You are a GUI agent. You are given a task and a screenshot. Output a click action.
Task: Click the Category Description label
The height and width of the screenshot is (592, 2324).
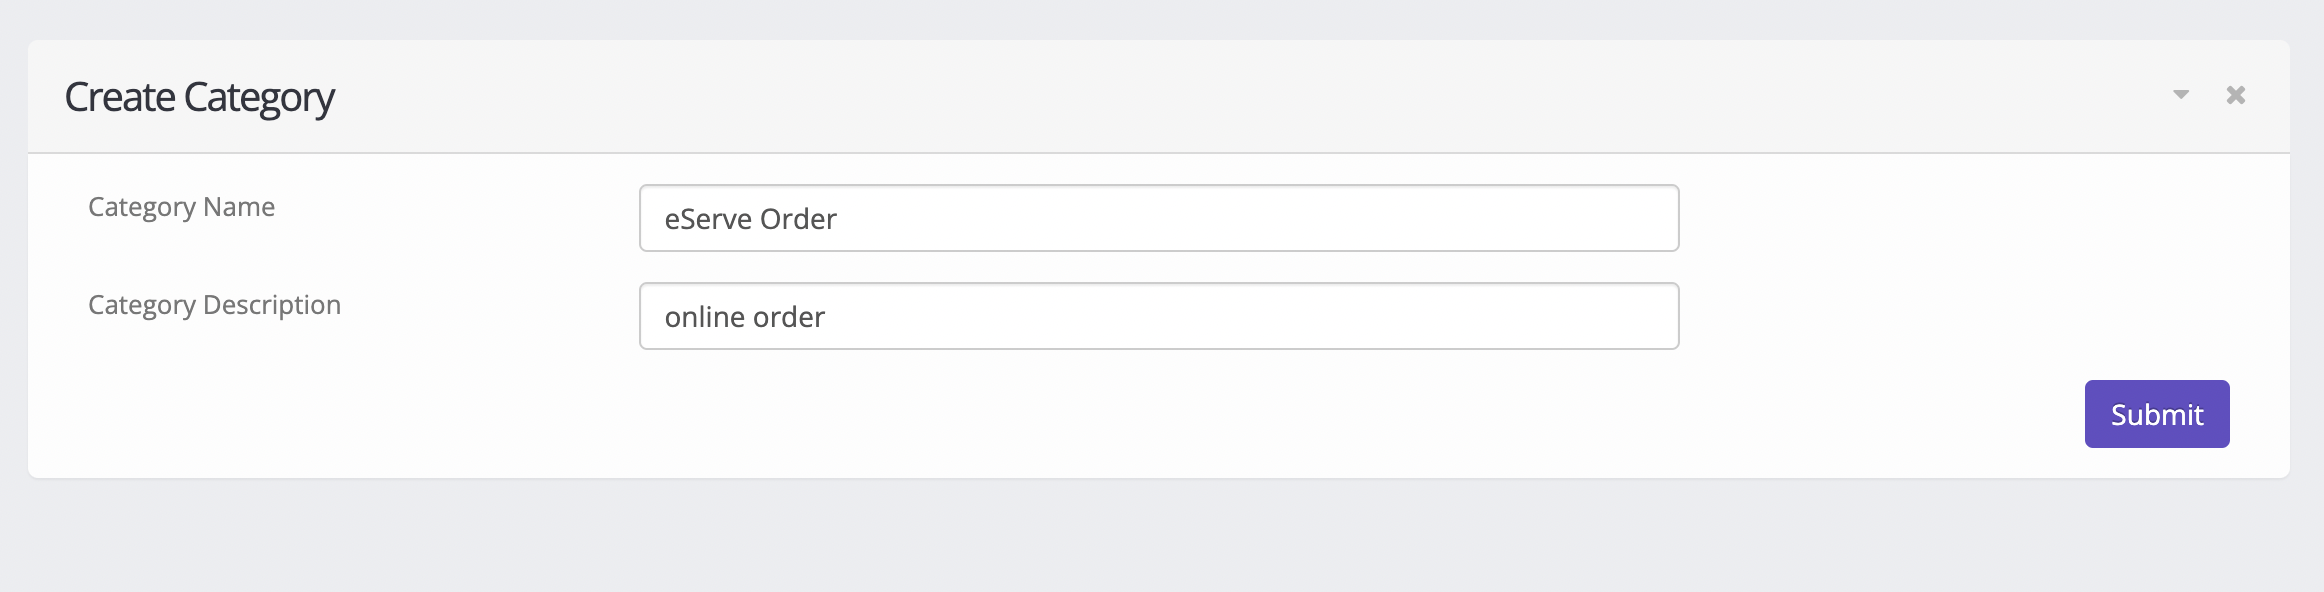coord(213,305)
